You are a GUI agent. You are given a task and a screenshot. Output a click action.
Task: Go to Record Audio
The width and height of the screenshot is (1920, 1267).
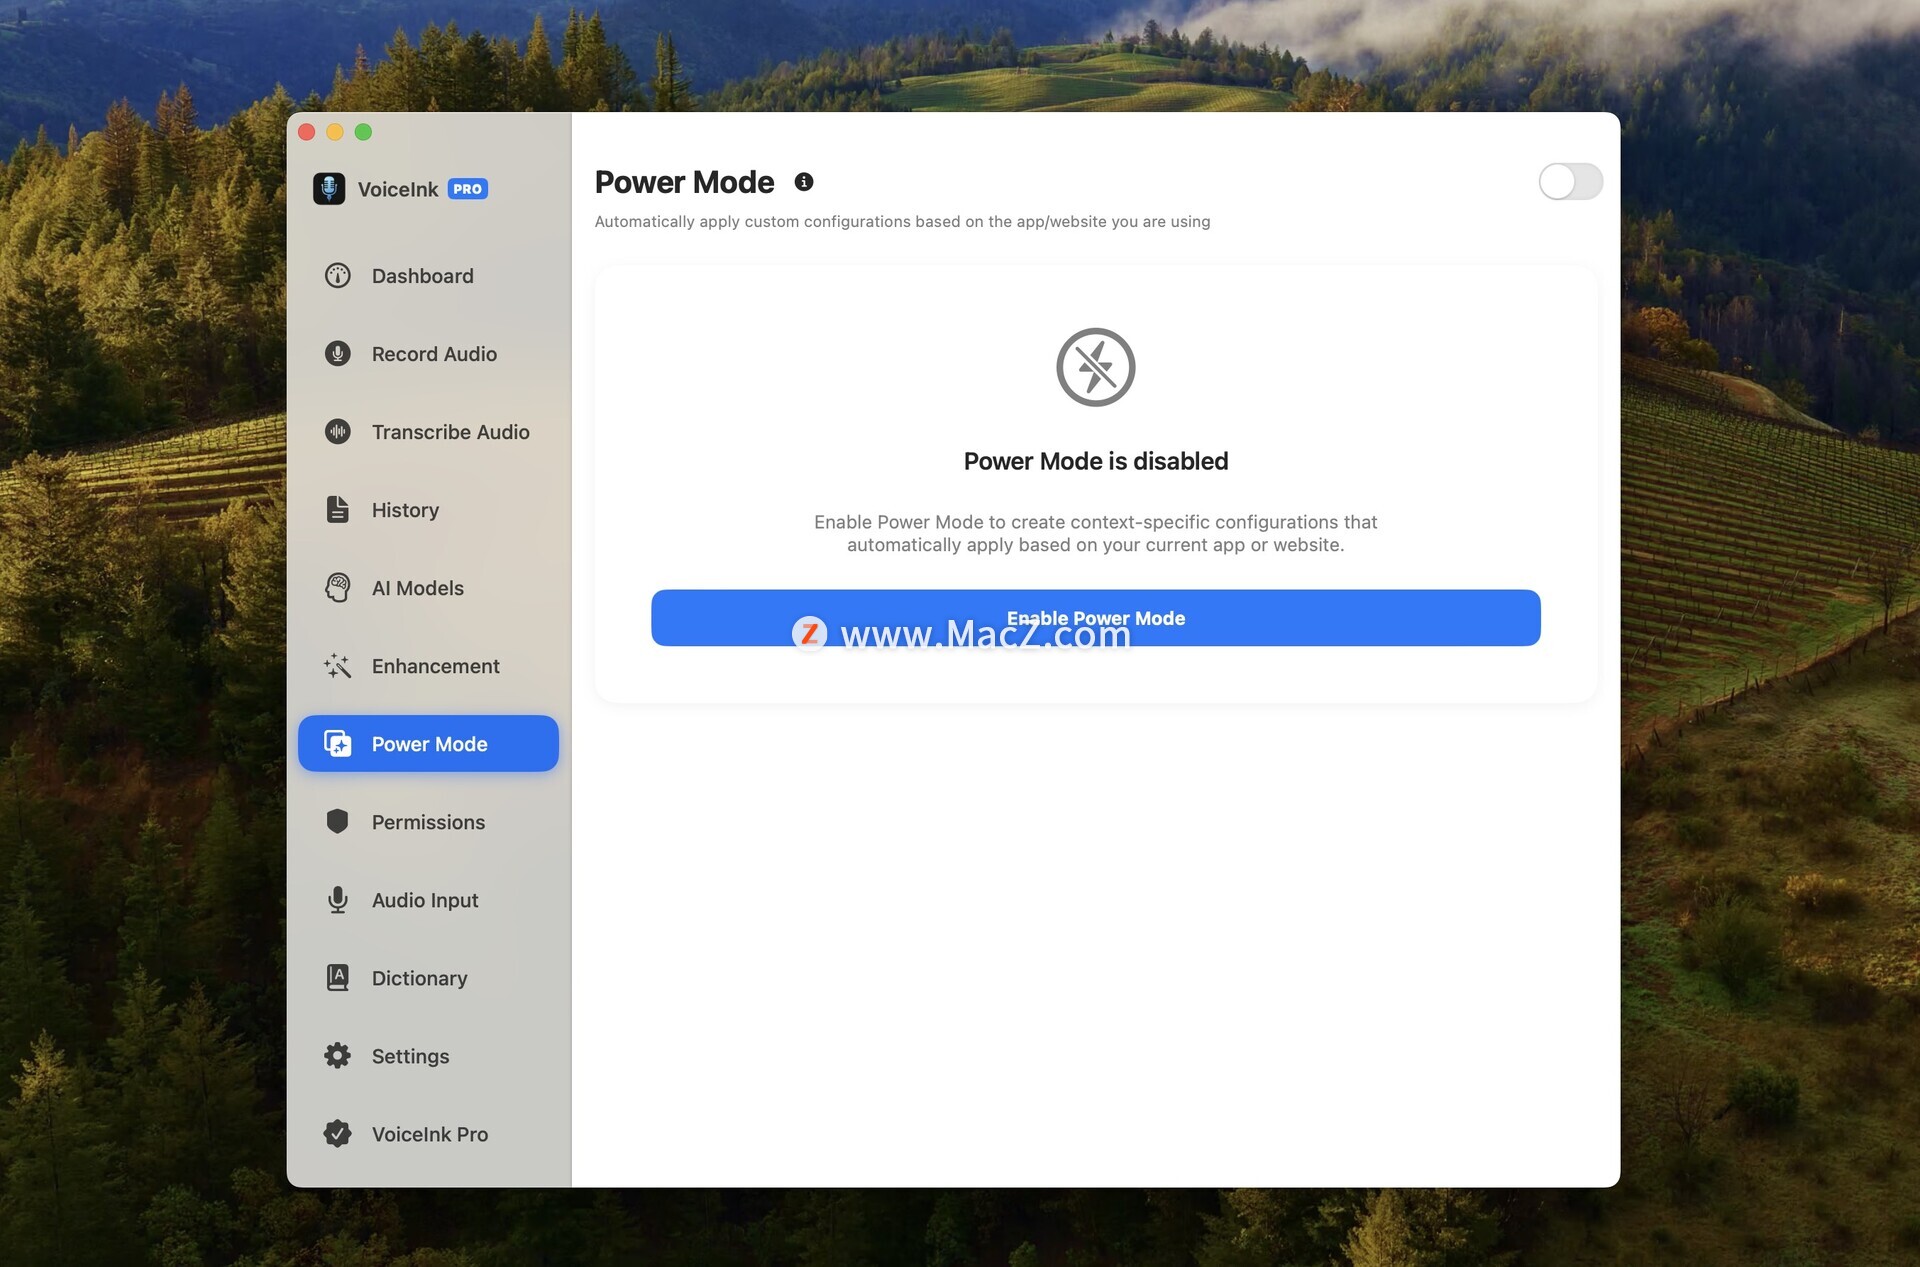tap(428, 354)
